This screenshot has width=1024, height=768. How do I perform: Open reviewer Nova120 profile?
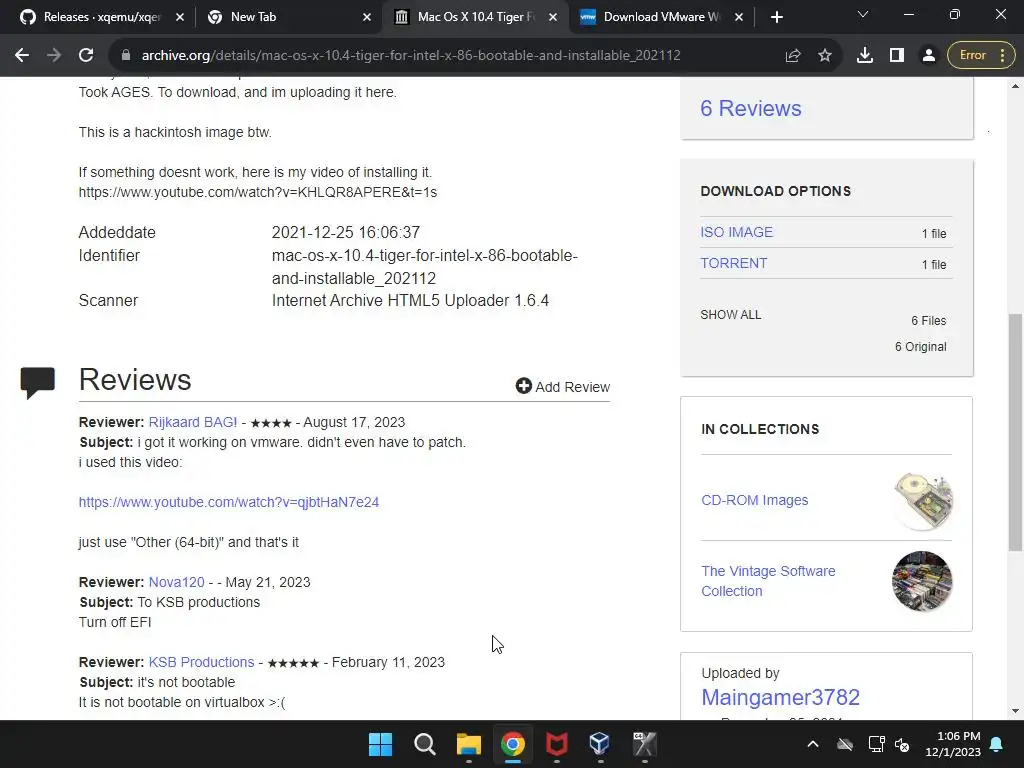coord(176,582)
